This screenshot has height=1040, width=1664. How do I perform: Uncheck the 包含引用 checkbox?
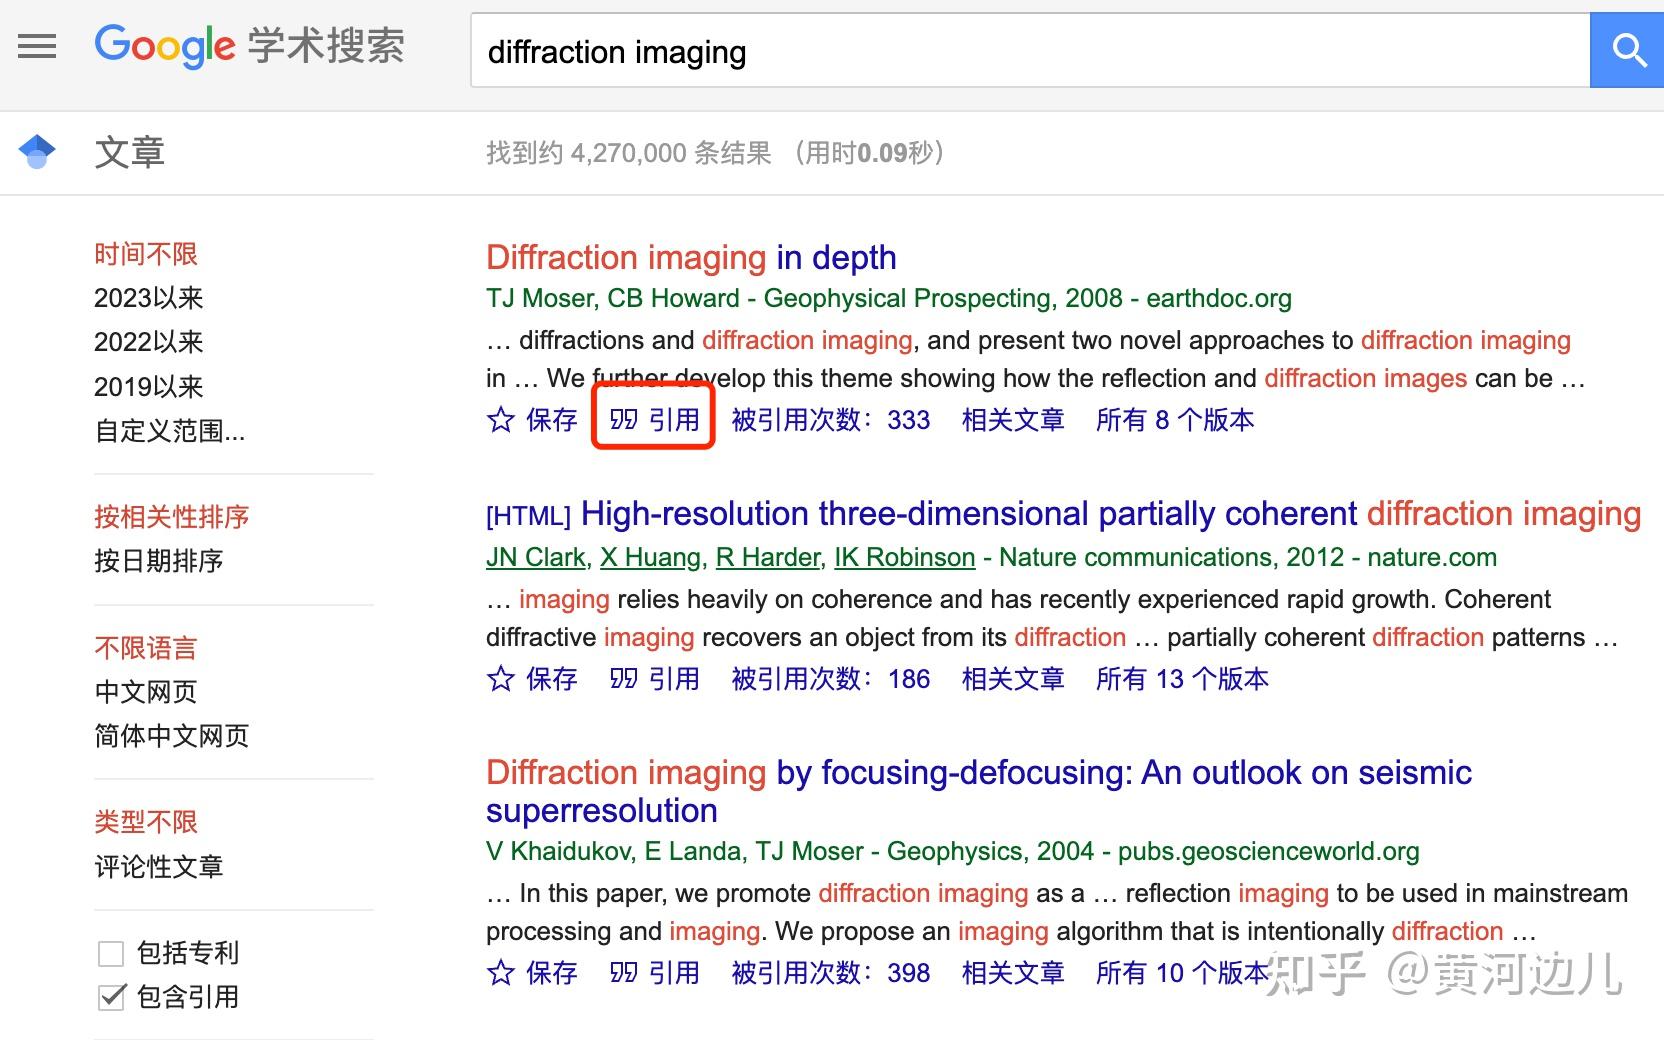tap(111, 997)
